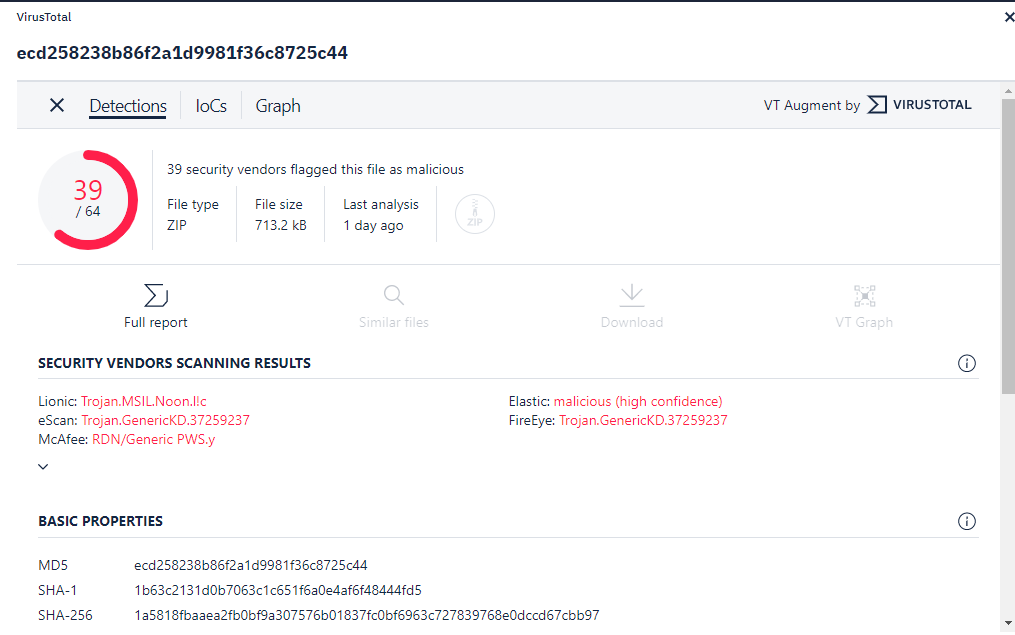Click the File type ZIP value
The width and height of the screenshot is (1015, 635).
point(177,225)
